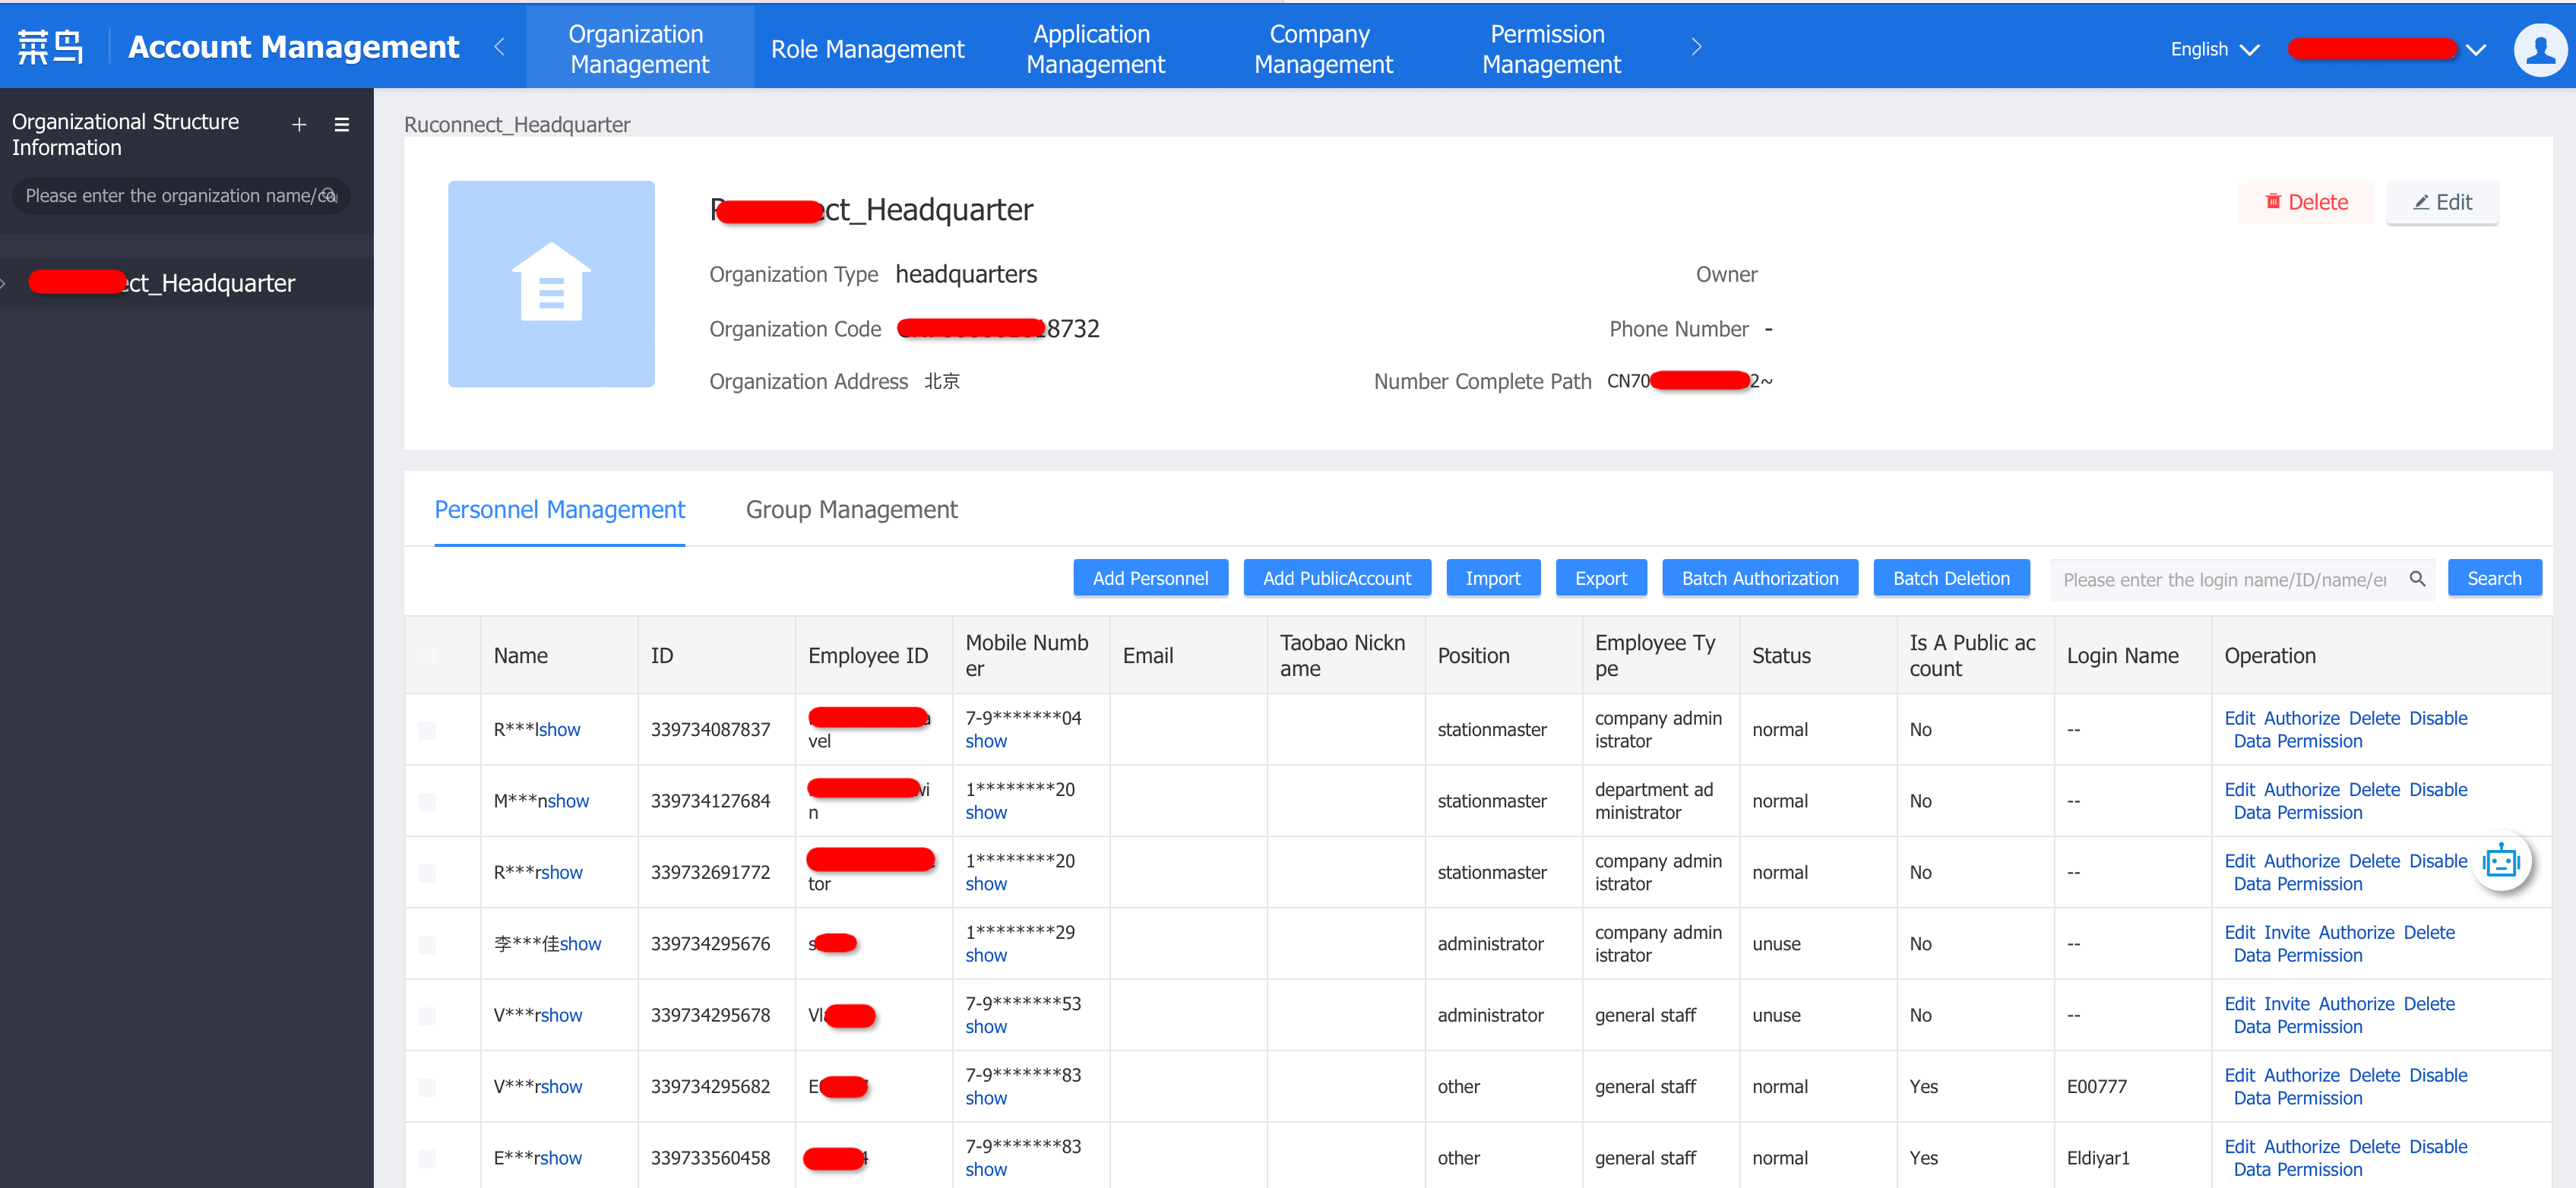This screenshot has width=2576, height=1188.
Task: Click the user avatar icon
Action: point(2540,49)
